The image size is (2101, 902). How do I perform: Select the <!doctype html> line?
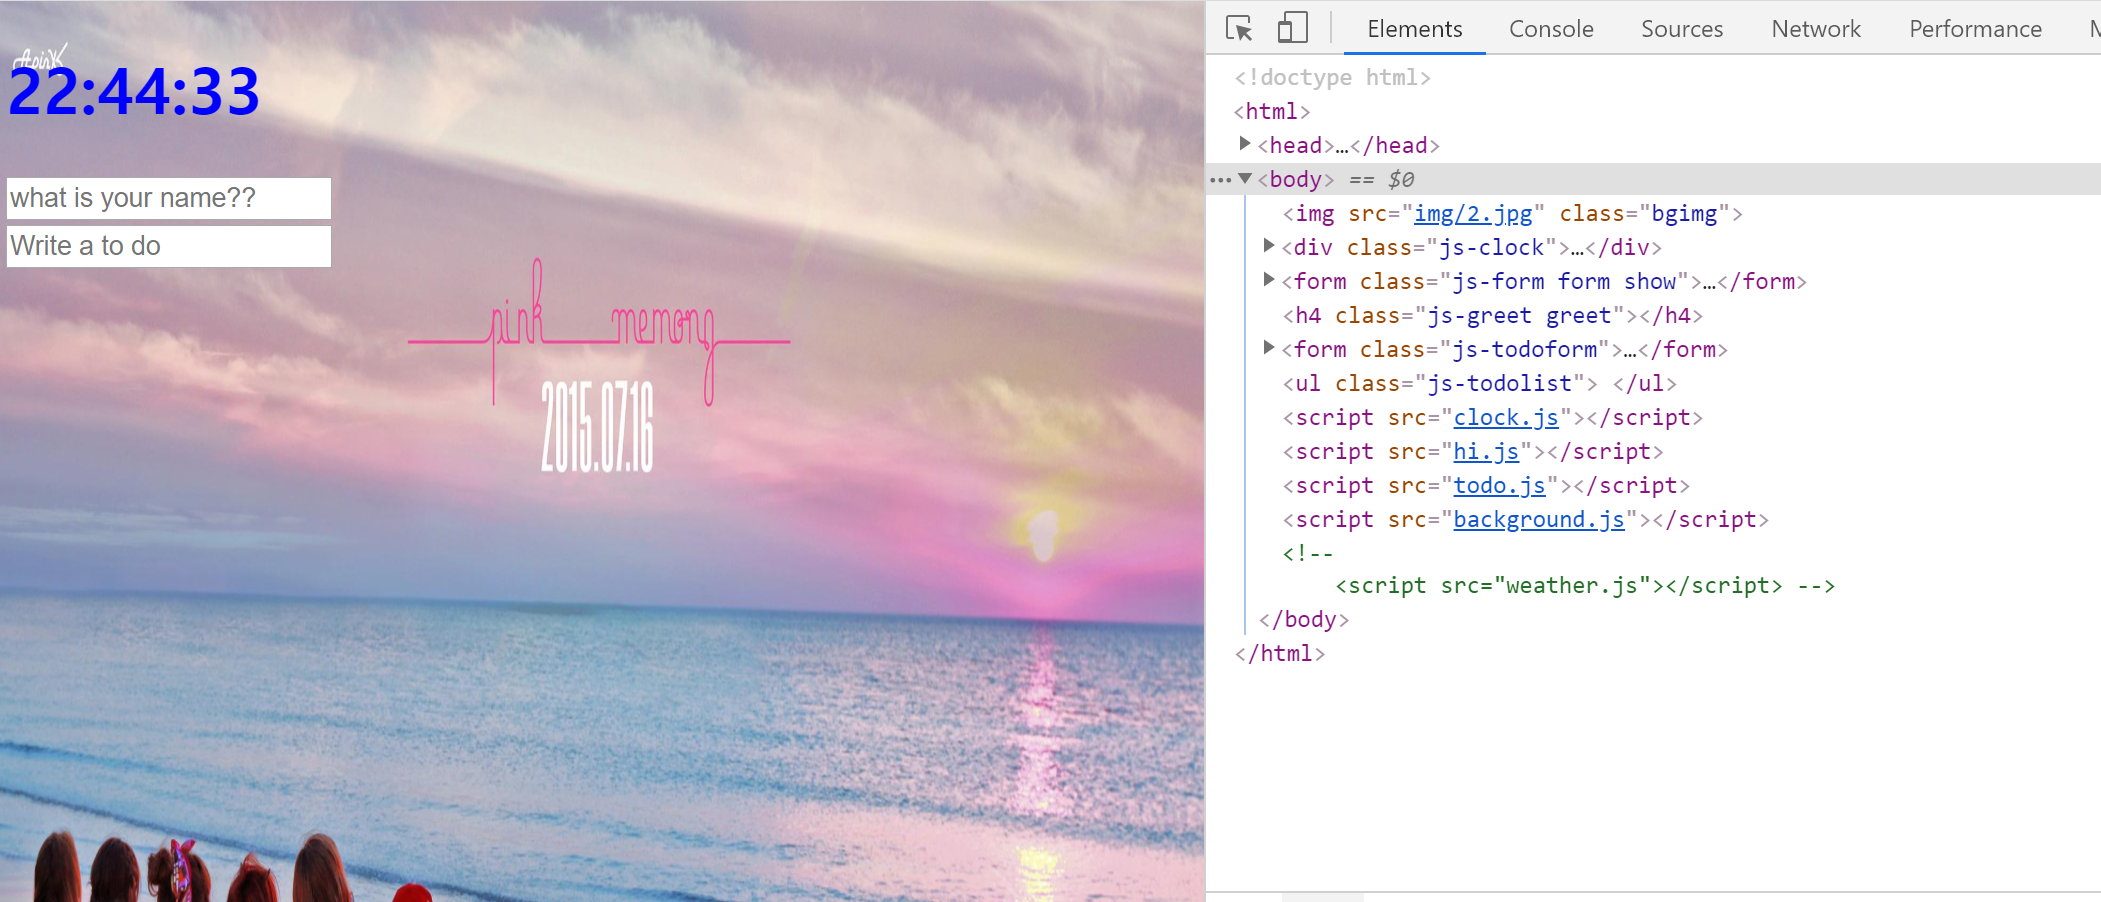click(1332, 77)
